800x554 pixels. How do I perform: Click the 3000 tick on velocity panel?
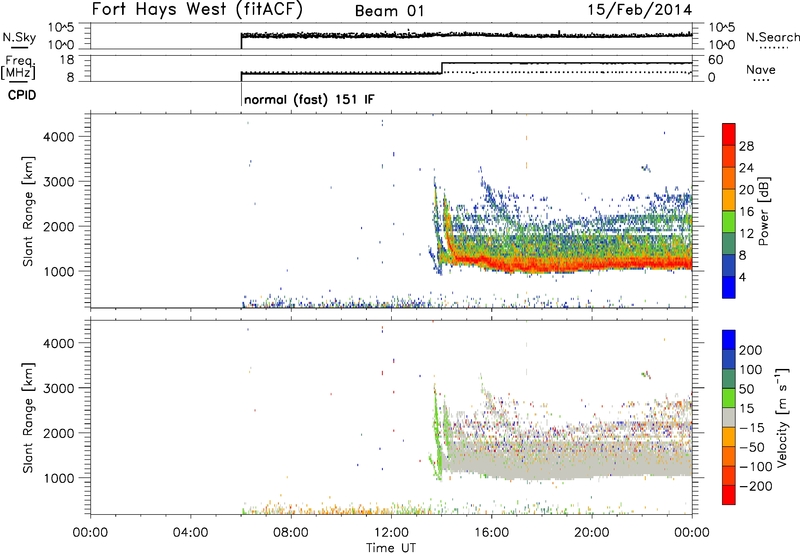[x=59, y=388]
